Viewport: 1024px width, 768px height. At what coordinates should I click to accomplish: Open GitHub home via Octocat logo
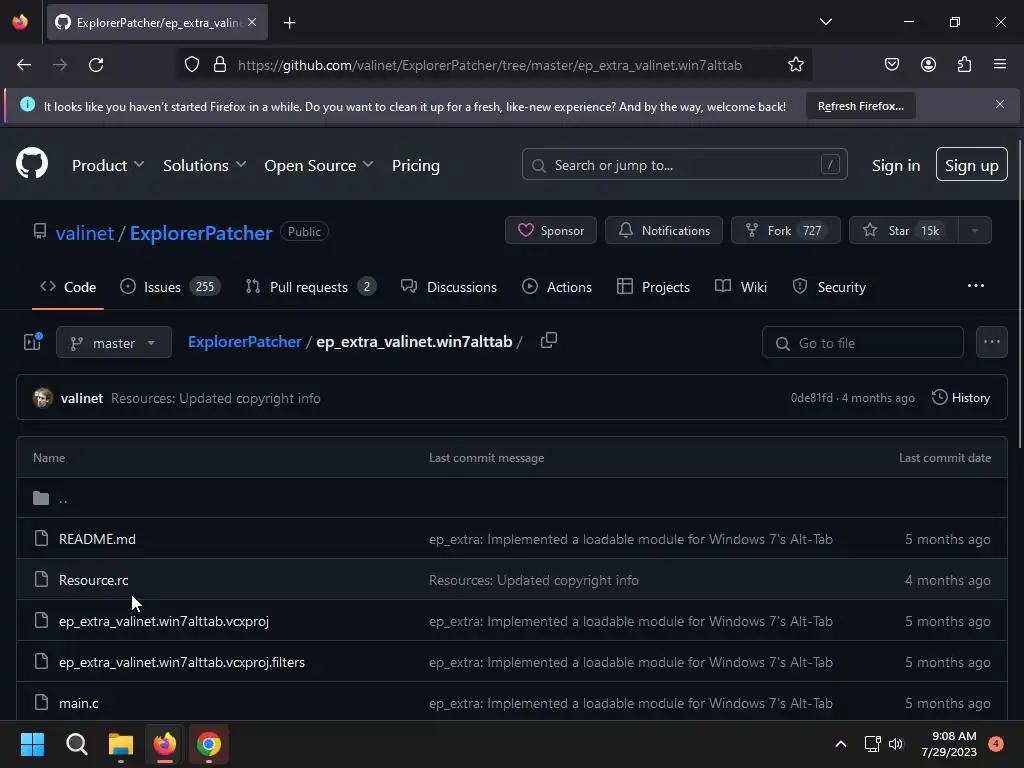coord(32,163)
